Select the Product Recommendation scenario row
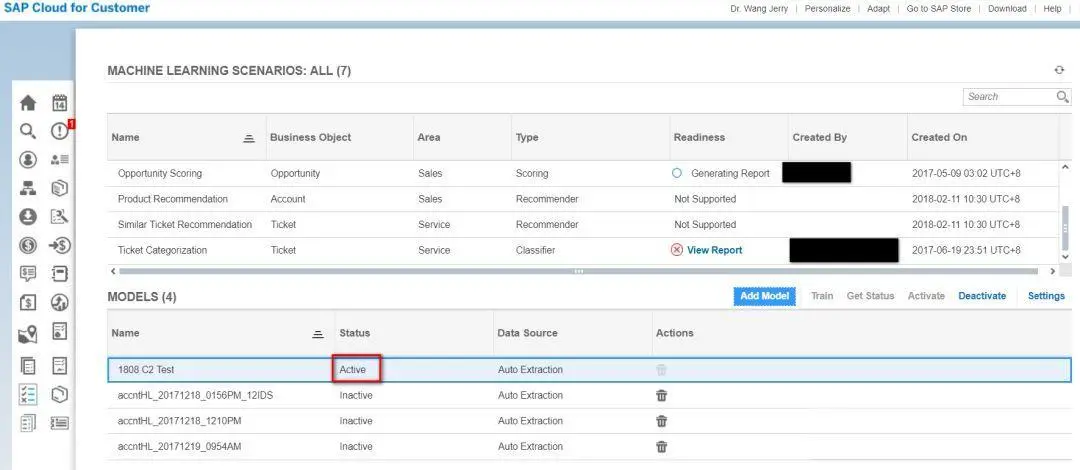This screenshot has height=470, width=1080. (x=583, y=199)
